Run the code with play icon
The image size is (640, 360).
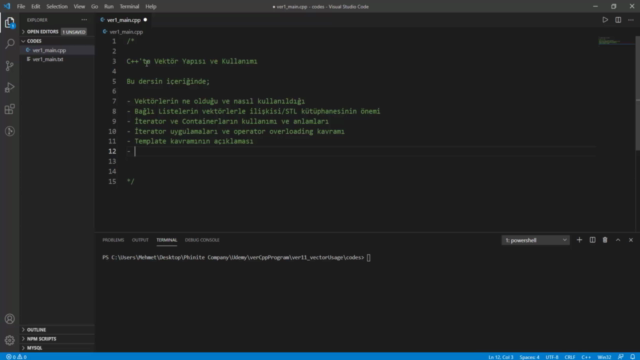tap(605, 20)
